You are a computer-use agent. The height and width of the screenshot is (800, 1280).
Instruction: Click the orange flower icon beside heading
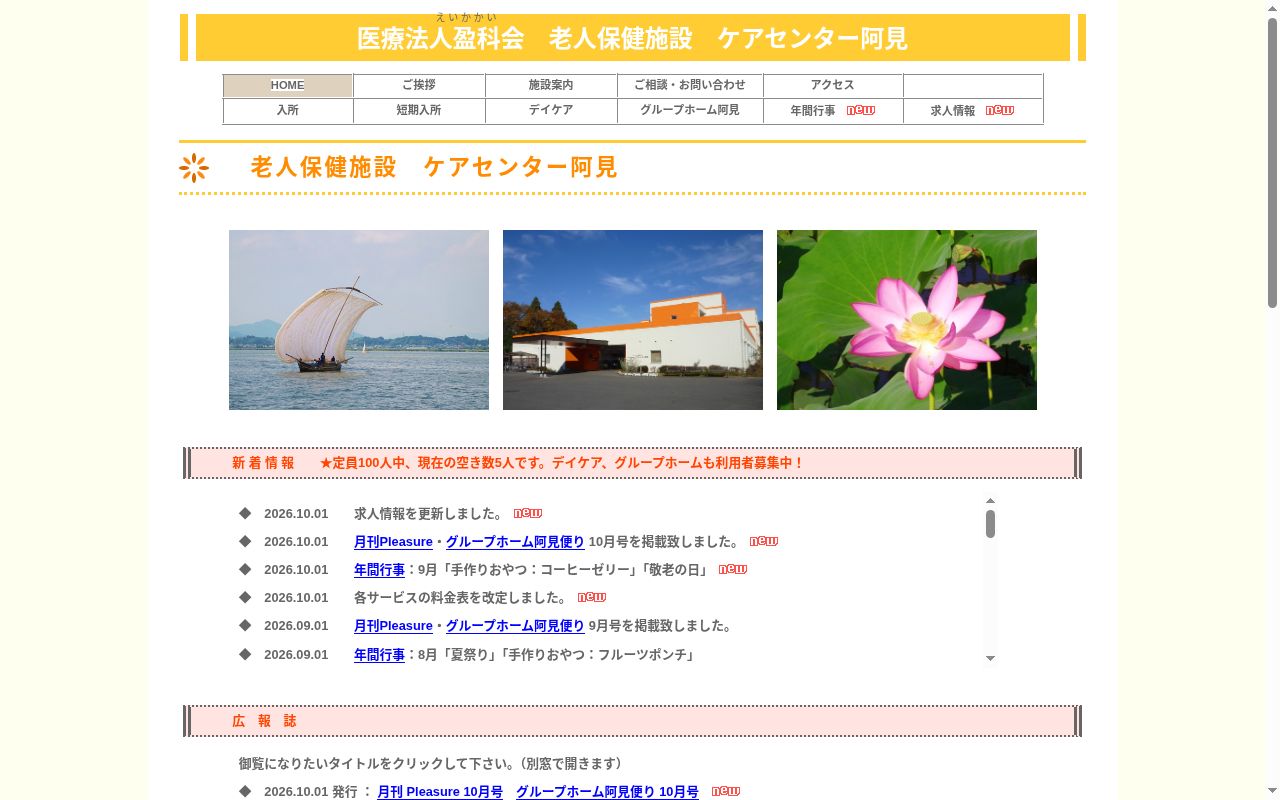point(194,168)
